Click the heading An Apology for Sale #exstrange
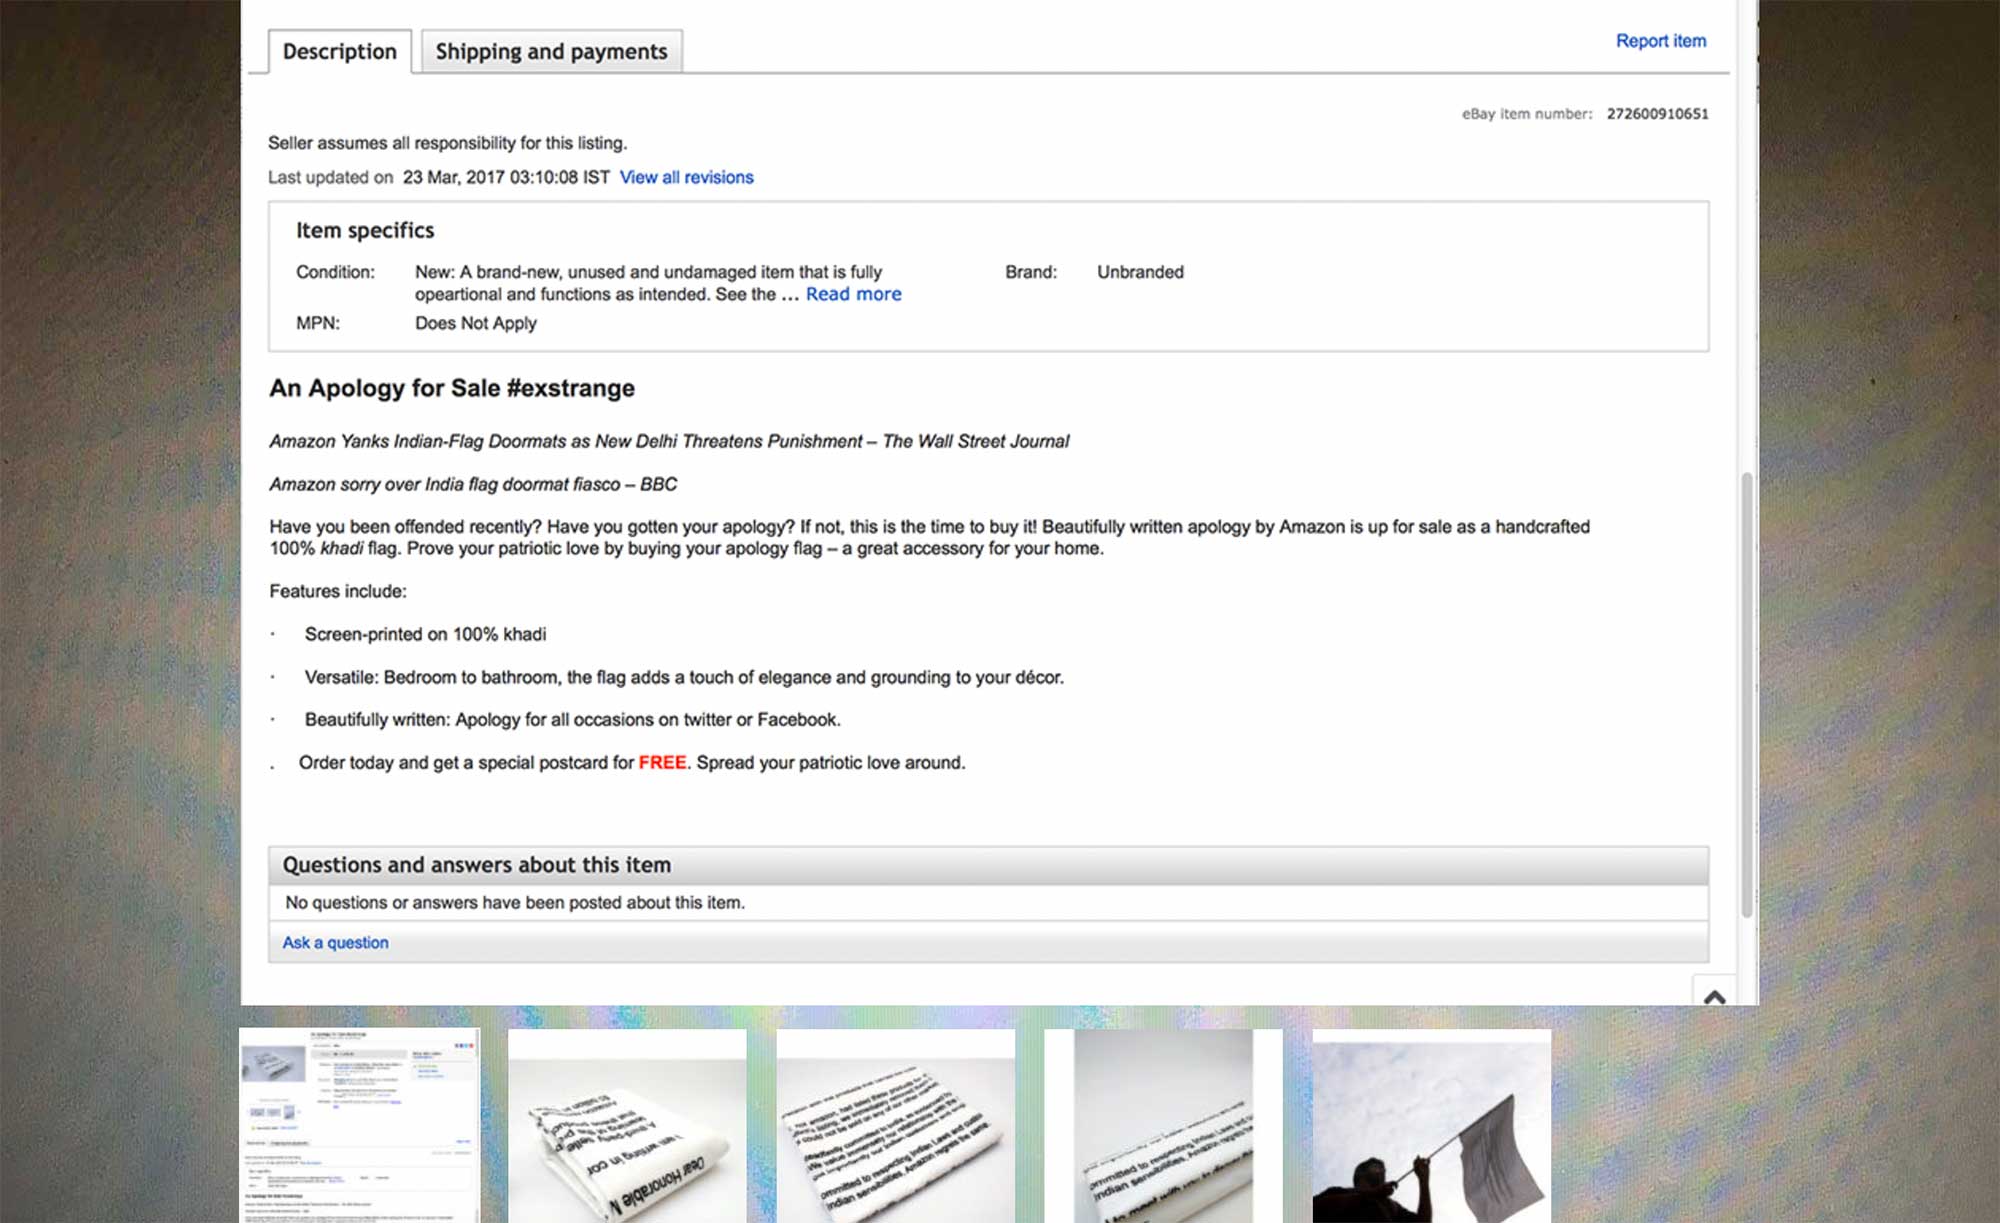2000x1223 pixels. coord(452,388)
